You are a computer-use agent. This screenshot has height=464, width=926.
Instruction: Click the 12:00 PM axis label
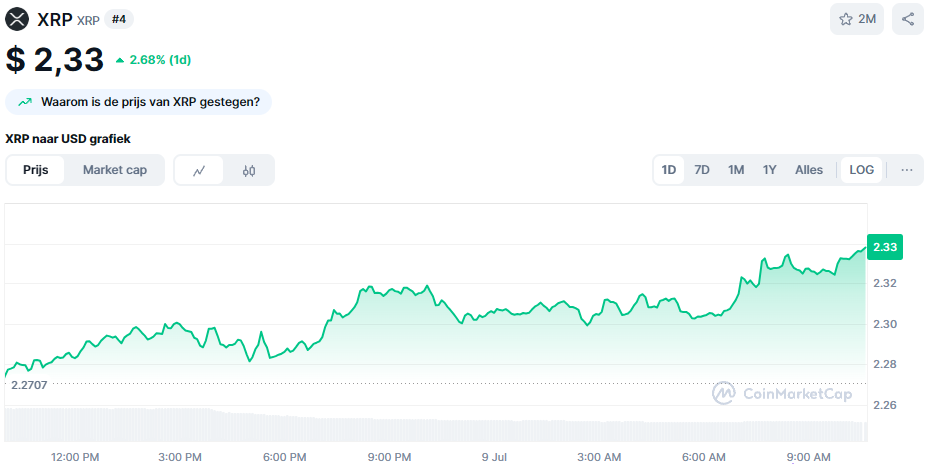pos(75,457)
